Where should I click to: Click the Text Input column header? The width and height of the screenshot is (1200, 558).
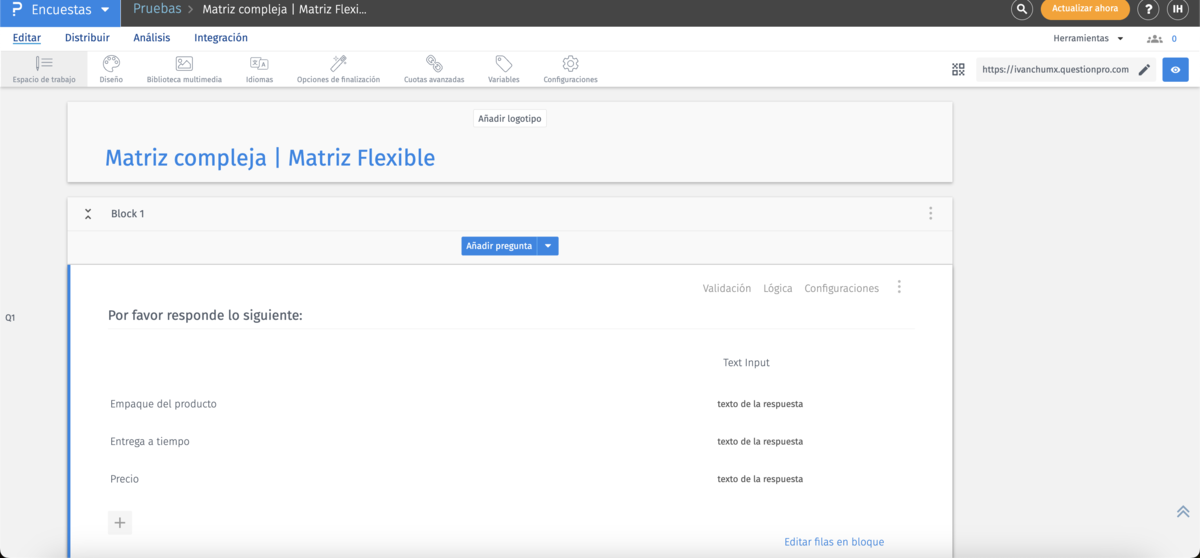(746, 363)
